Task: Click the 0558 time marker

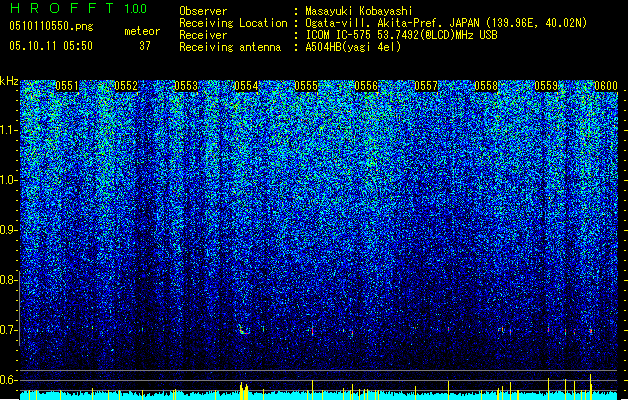Action: (486, 86)
